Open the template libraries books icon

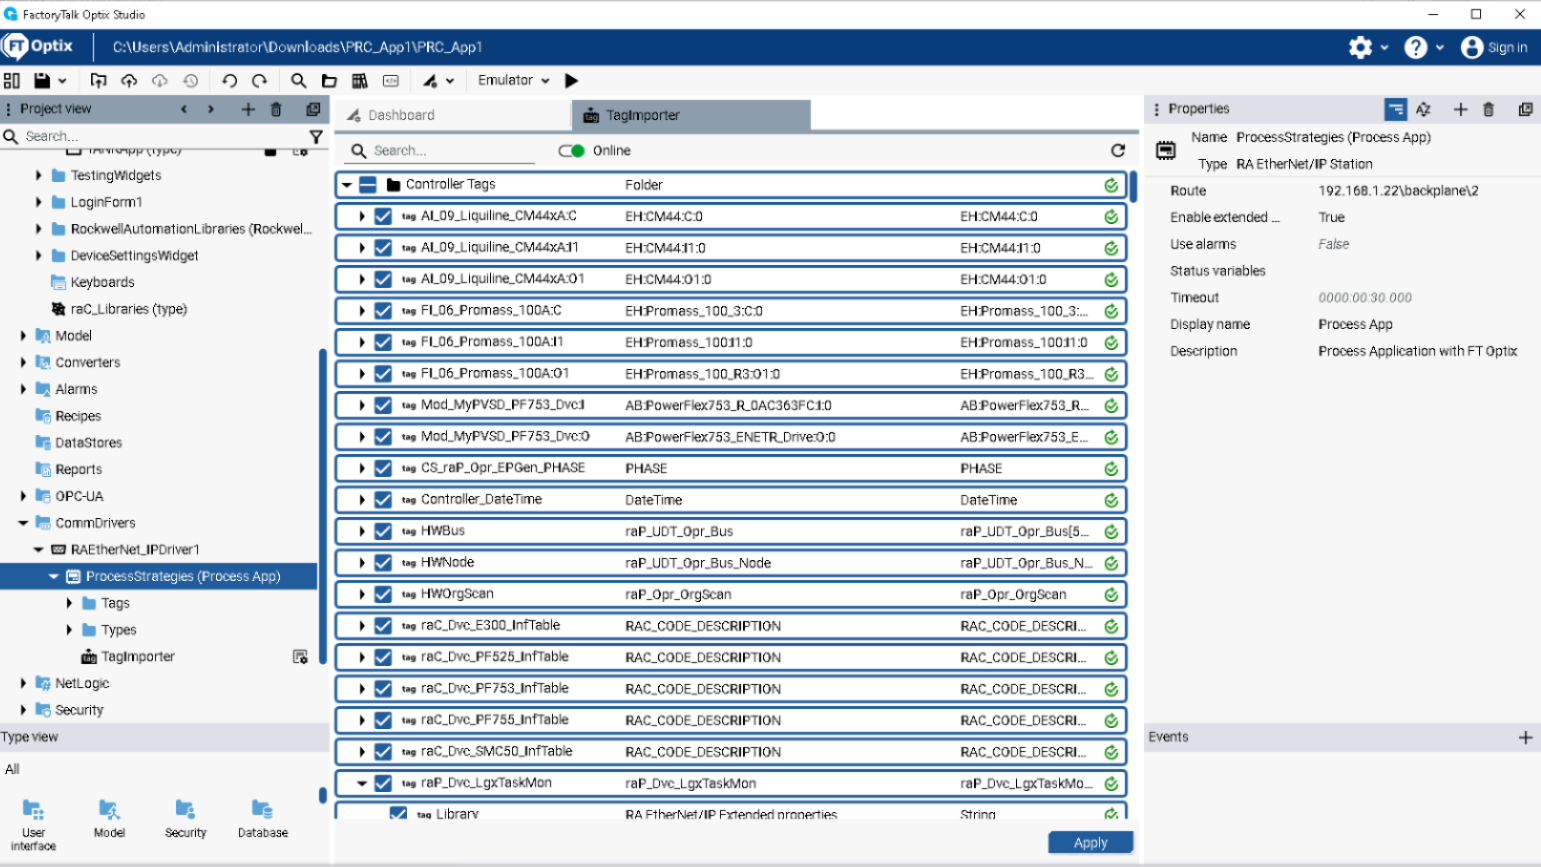coord(360,81)
